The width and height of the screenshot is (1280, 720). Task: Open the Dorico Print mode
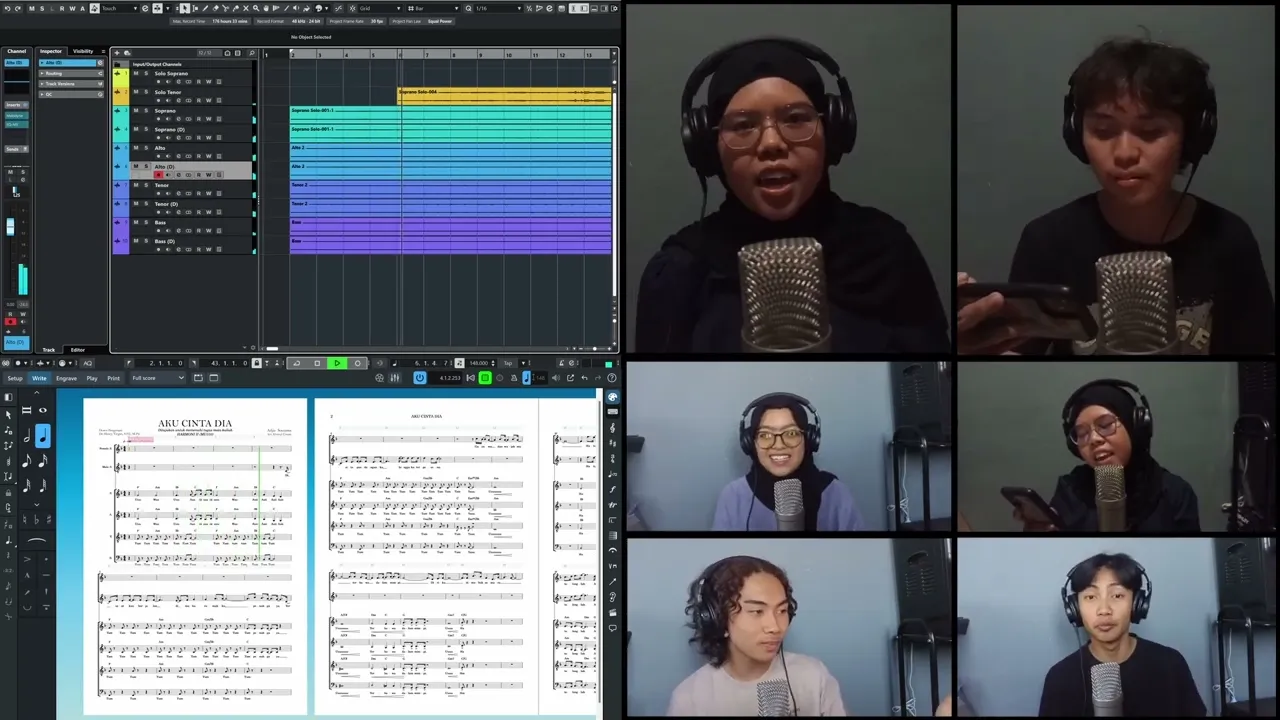[113, 378]
